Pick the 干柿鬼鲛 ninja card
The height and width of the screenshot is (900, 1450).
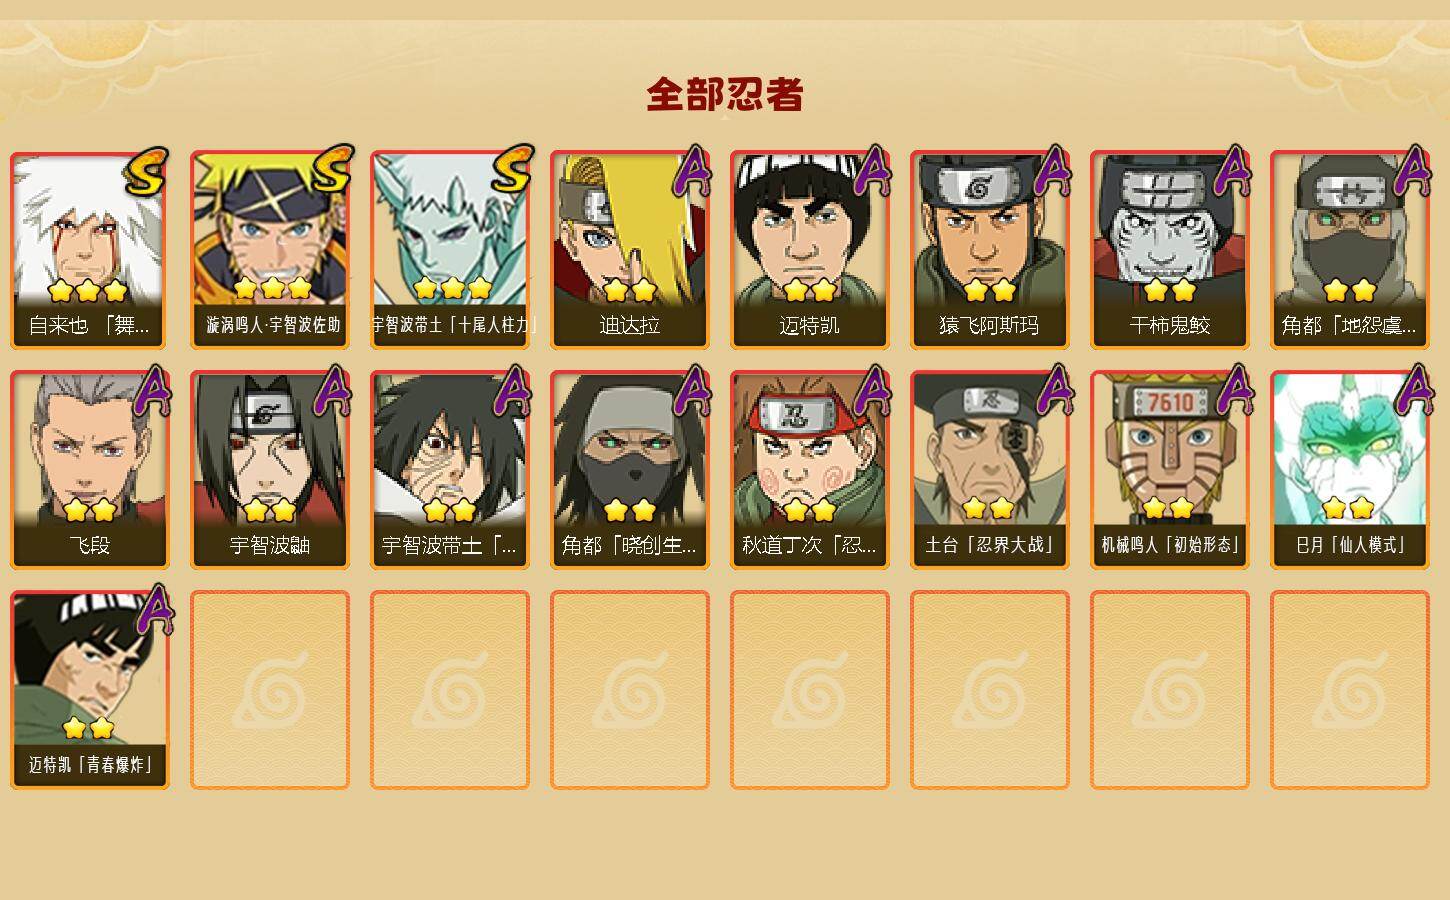(x=1170, y=250)
